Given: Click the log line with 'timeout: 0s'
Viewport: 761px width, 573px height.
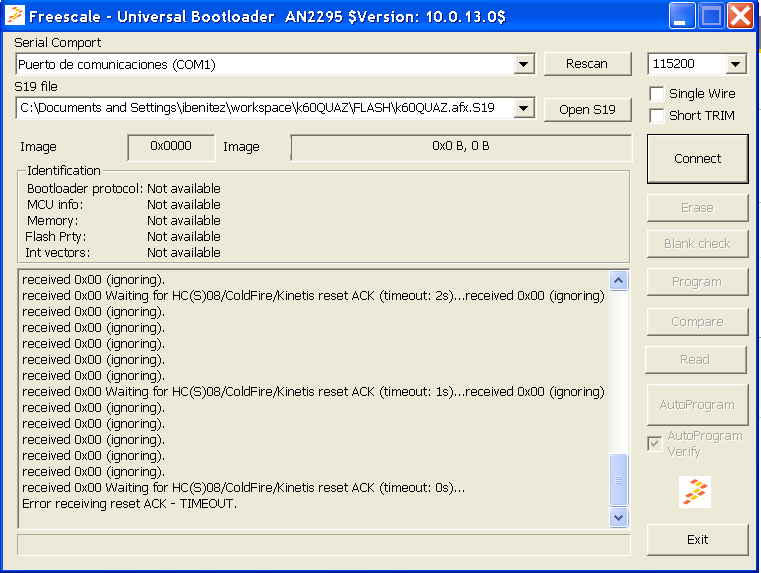Looking at the screenshot, I should [244, 488].
